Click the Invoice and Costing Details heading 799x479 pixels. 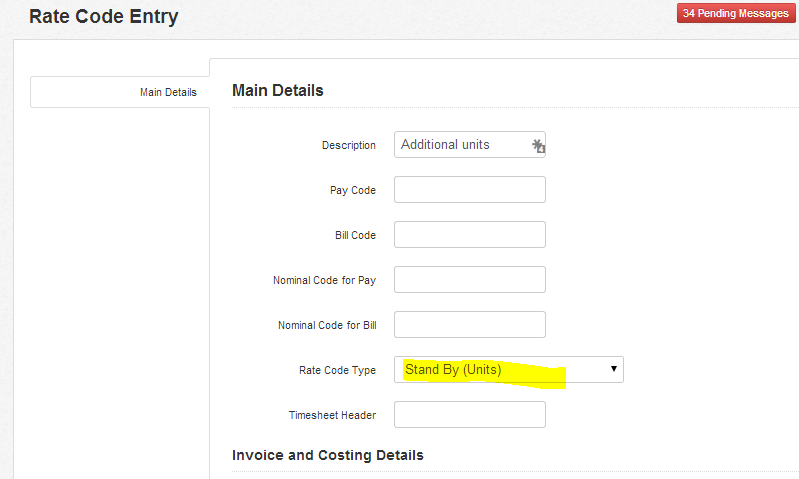(328, 455)
